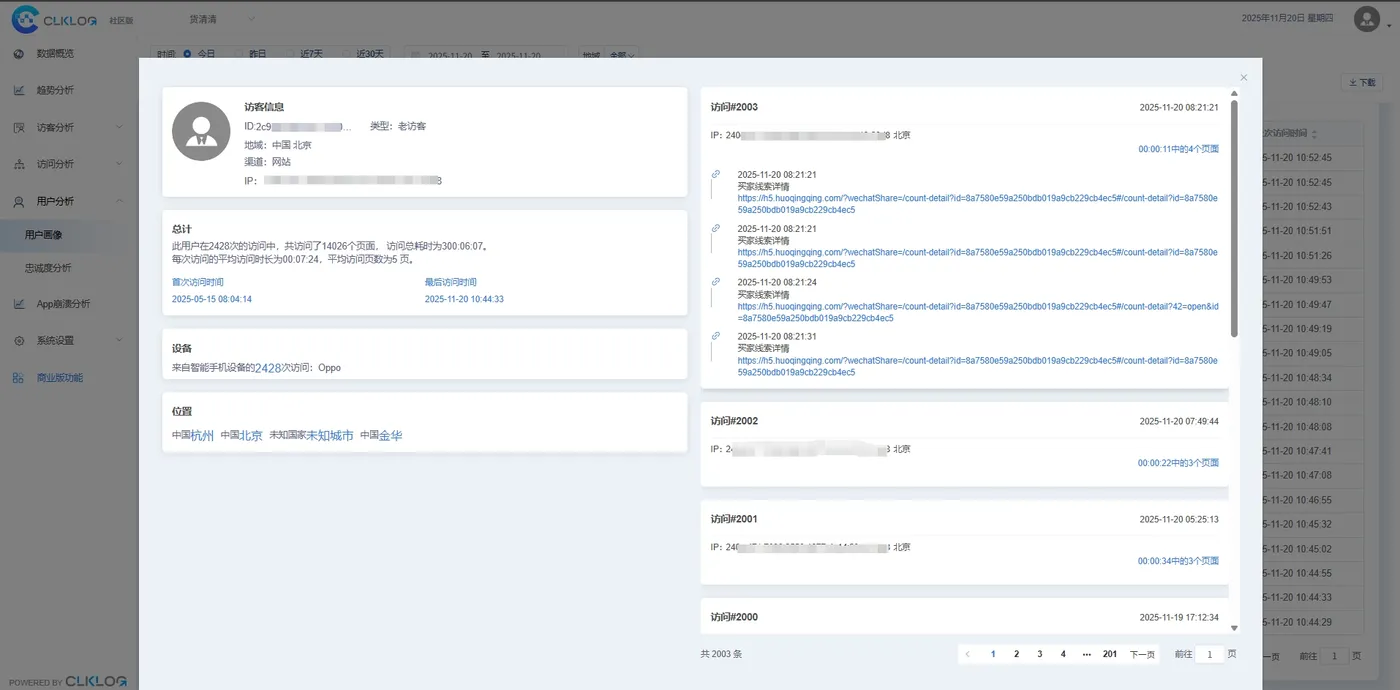Open the 忠诚度分析 menu item
The image size is (1400, 690).
pyautogui.click(x=48, y=268)
